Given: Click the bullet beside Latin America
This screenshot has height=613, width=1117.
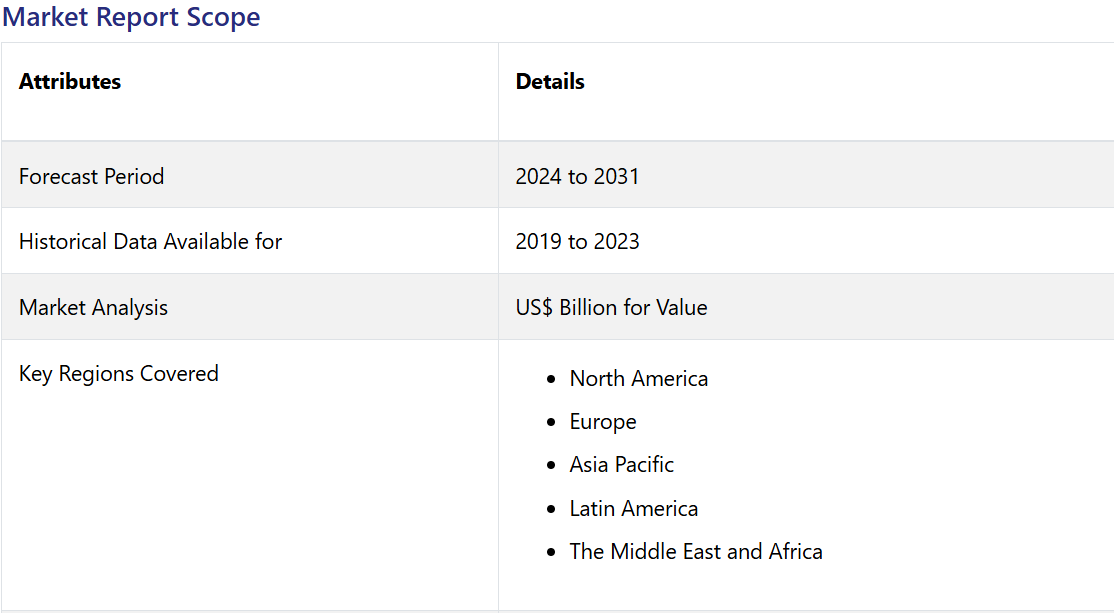Looking at the screenshot, I should click(x=551, y=510).
